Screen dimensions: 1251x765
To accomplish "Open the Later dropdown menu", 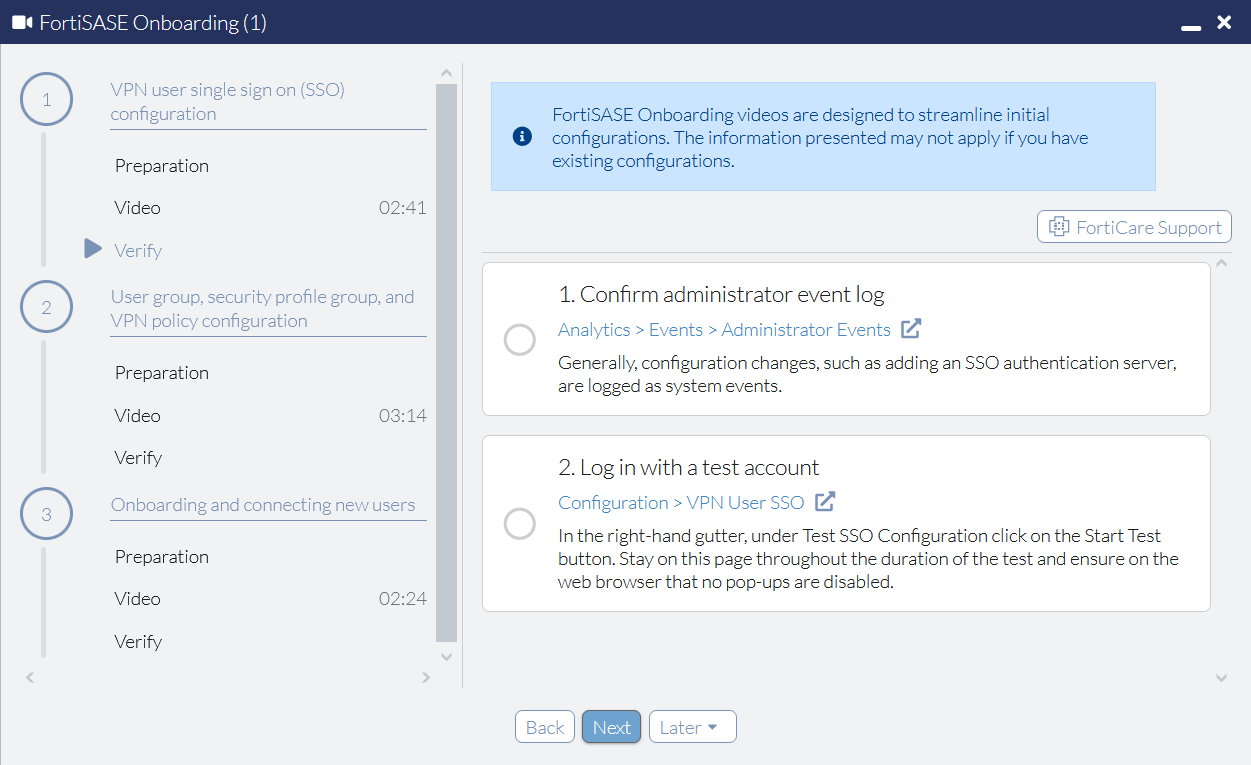I will tap(692, 727).
